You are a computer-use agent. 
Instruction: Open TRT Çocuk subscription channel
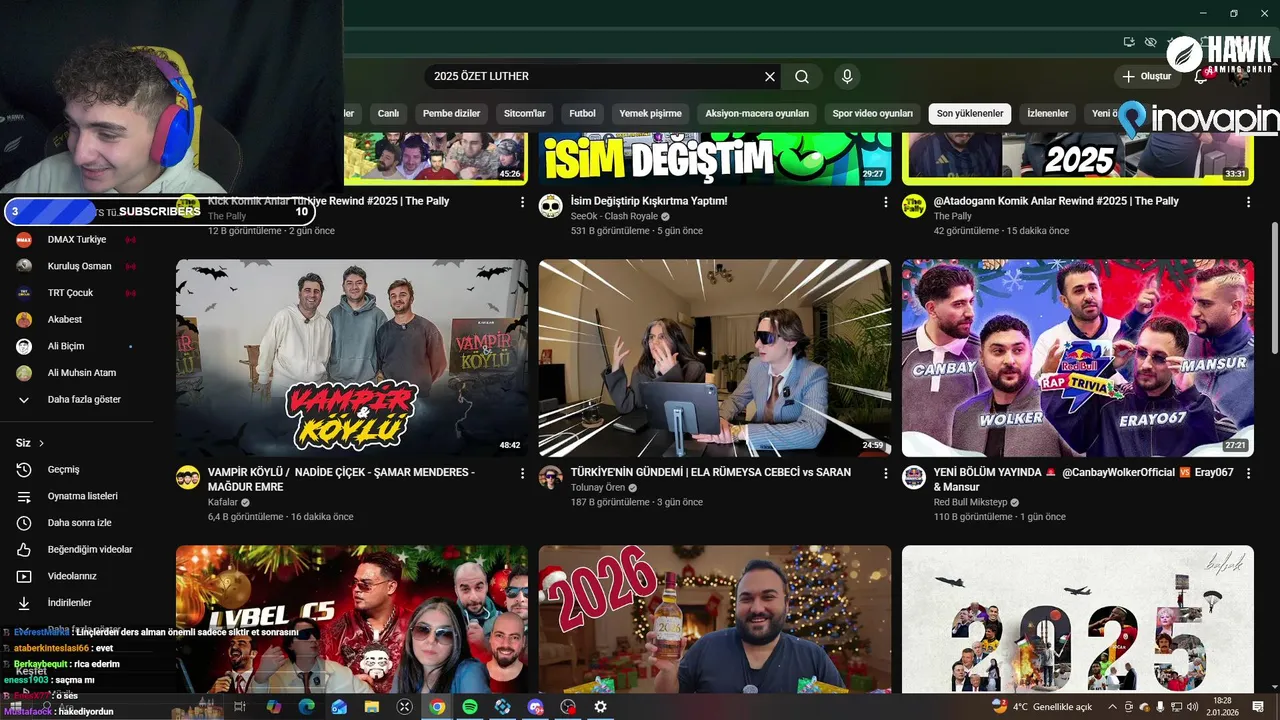77,293
